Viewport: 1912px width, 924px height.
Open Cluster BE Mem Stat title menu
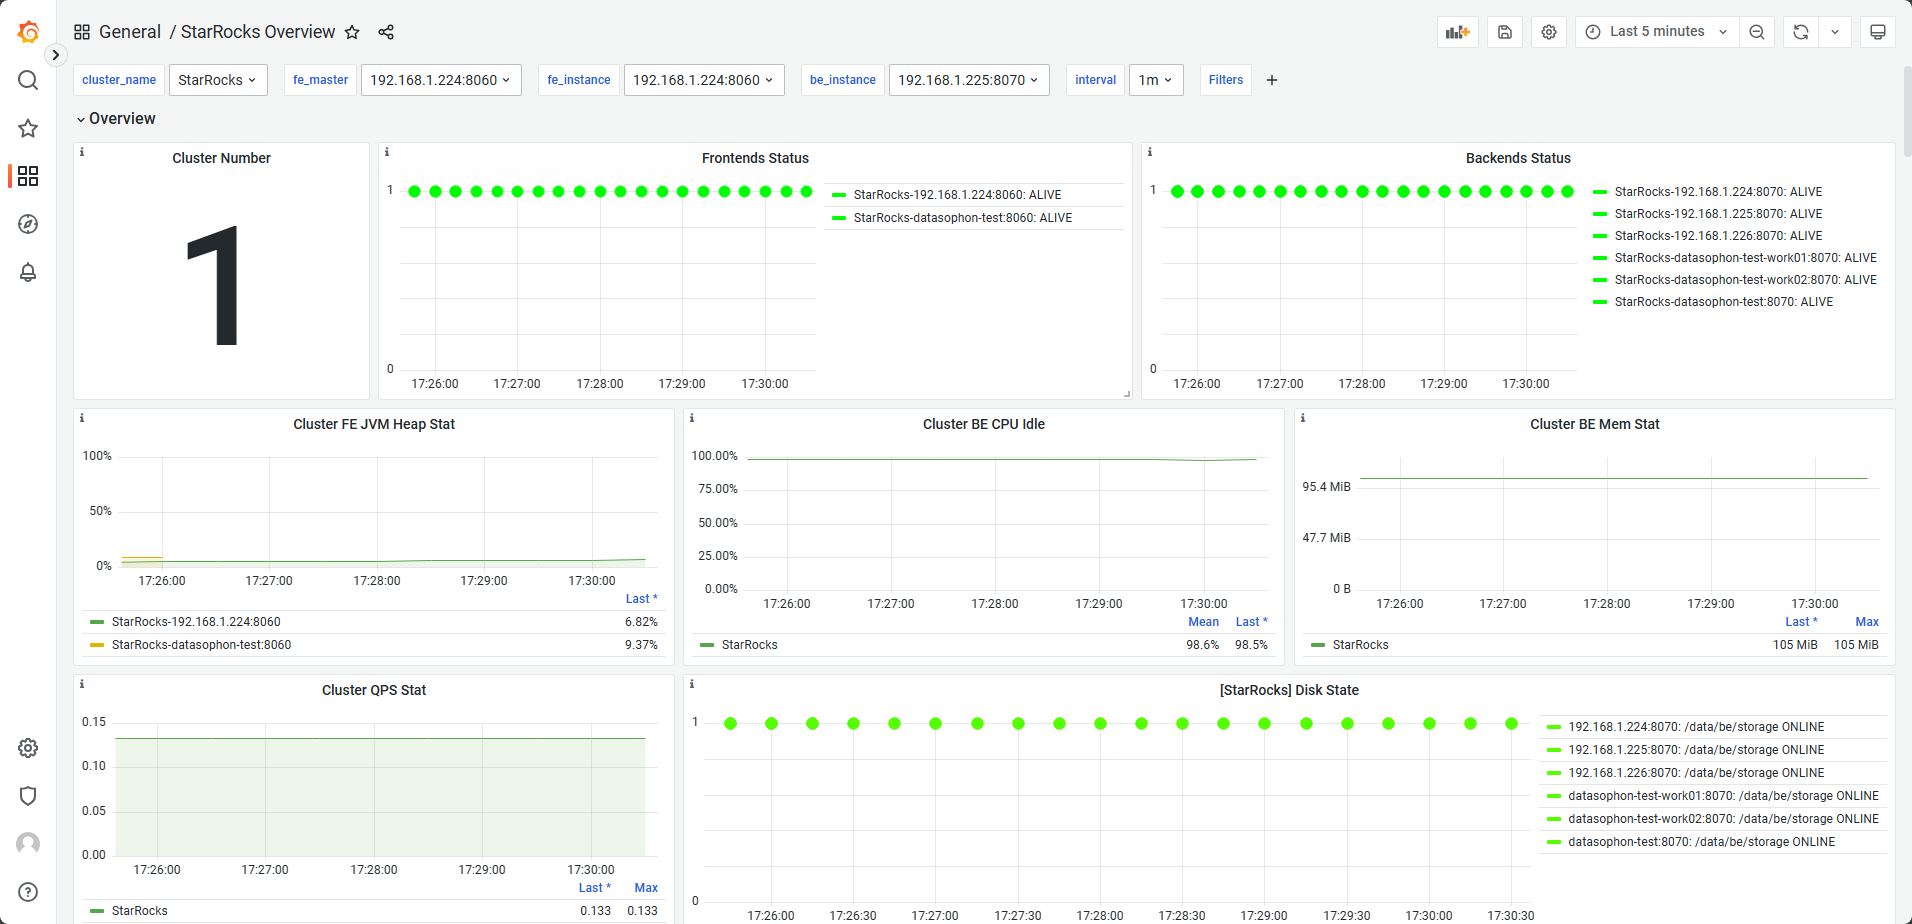coord(1594,424)
